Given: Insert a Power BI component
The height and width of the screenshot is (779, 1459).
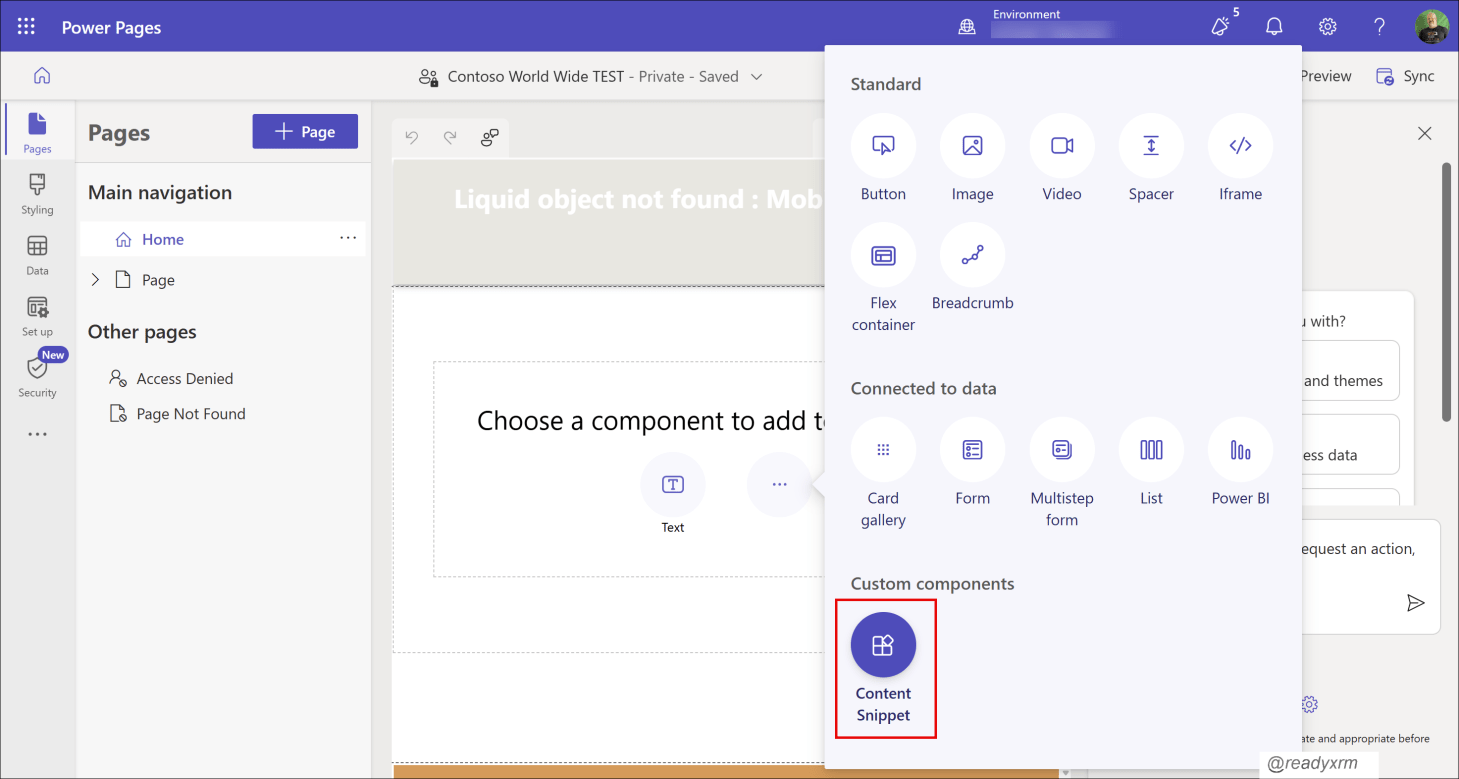Looking at the screenshot, I should coord(1240,462).
